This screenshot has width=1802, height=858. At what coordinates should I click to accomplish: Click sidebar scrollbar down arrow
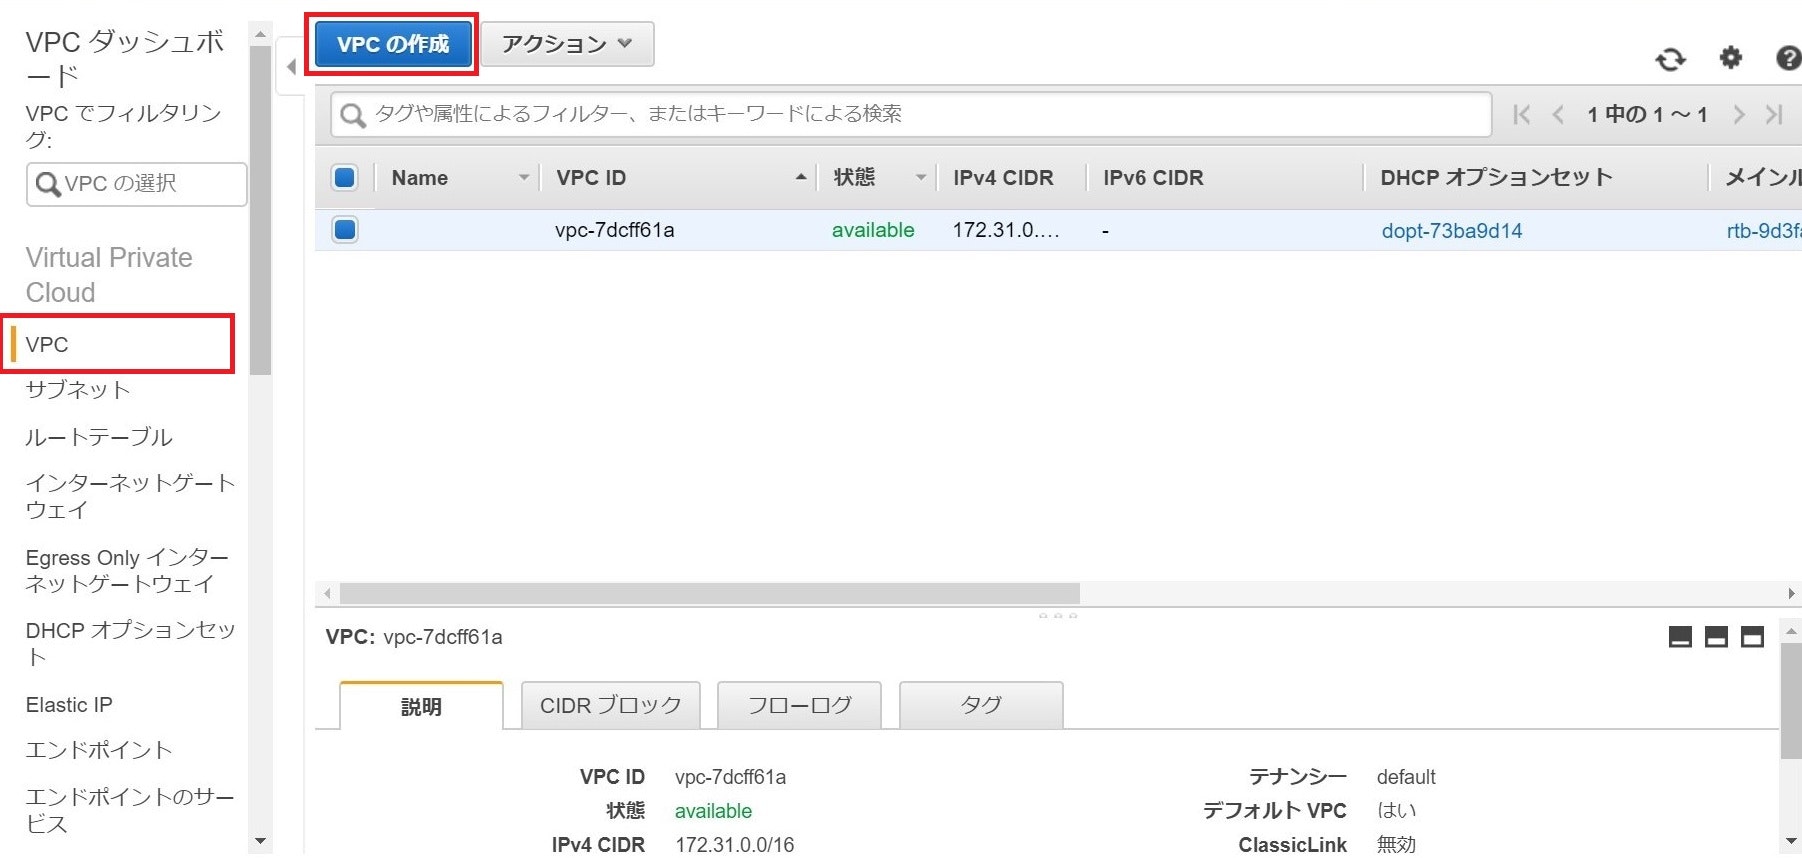tap(260, 841)
